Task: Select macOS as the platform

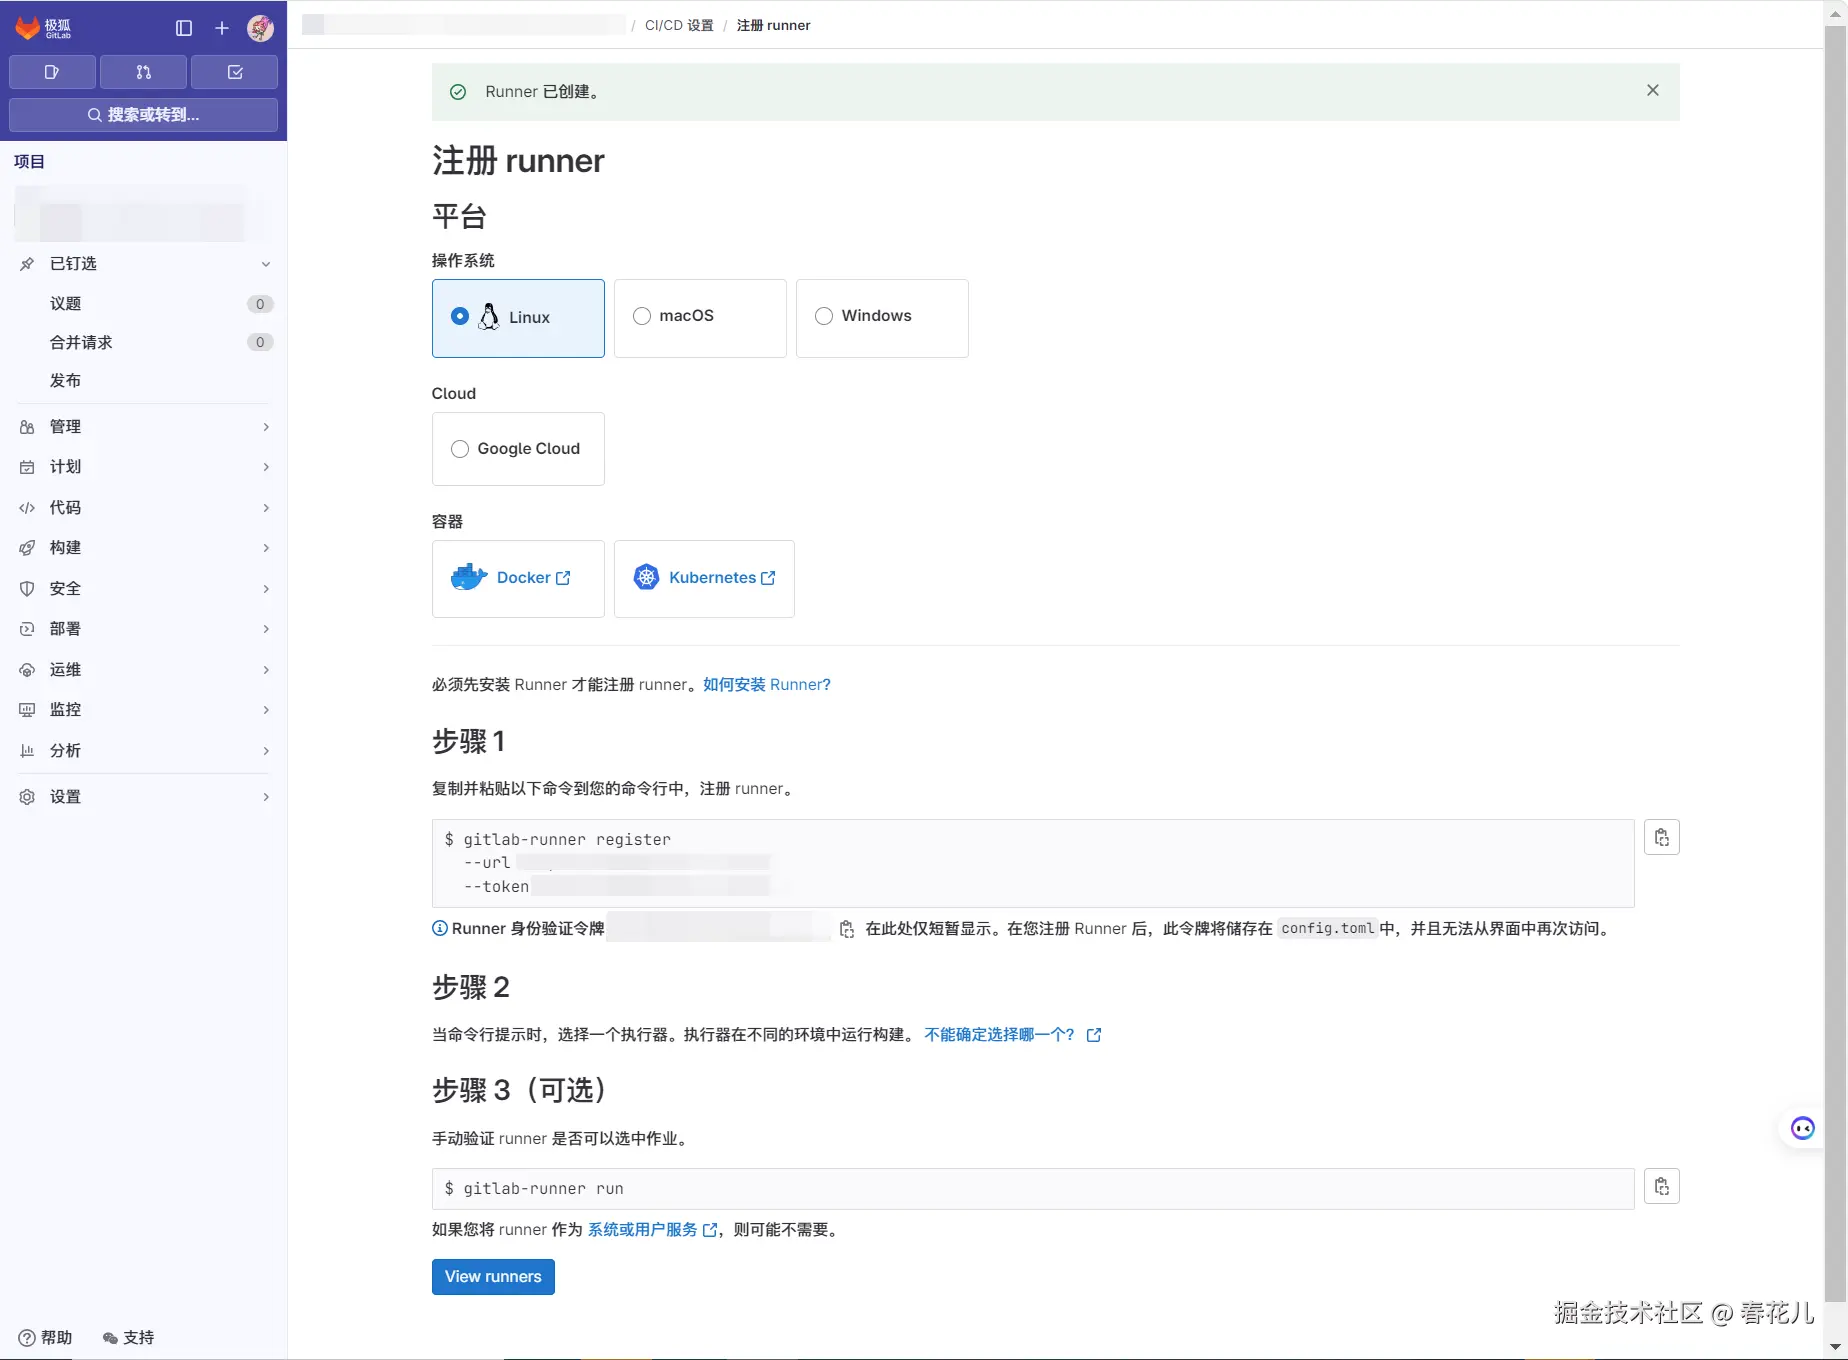Action: pyautogui.click(x=700, y=317)
